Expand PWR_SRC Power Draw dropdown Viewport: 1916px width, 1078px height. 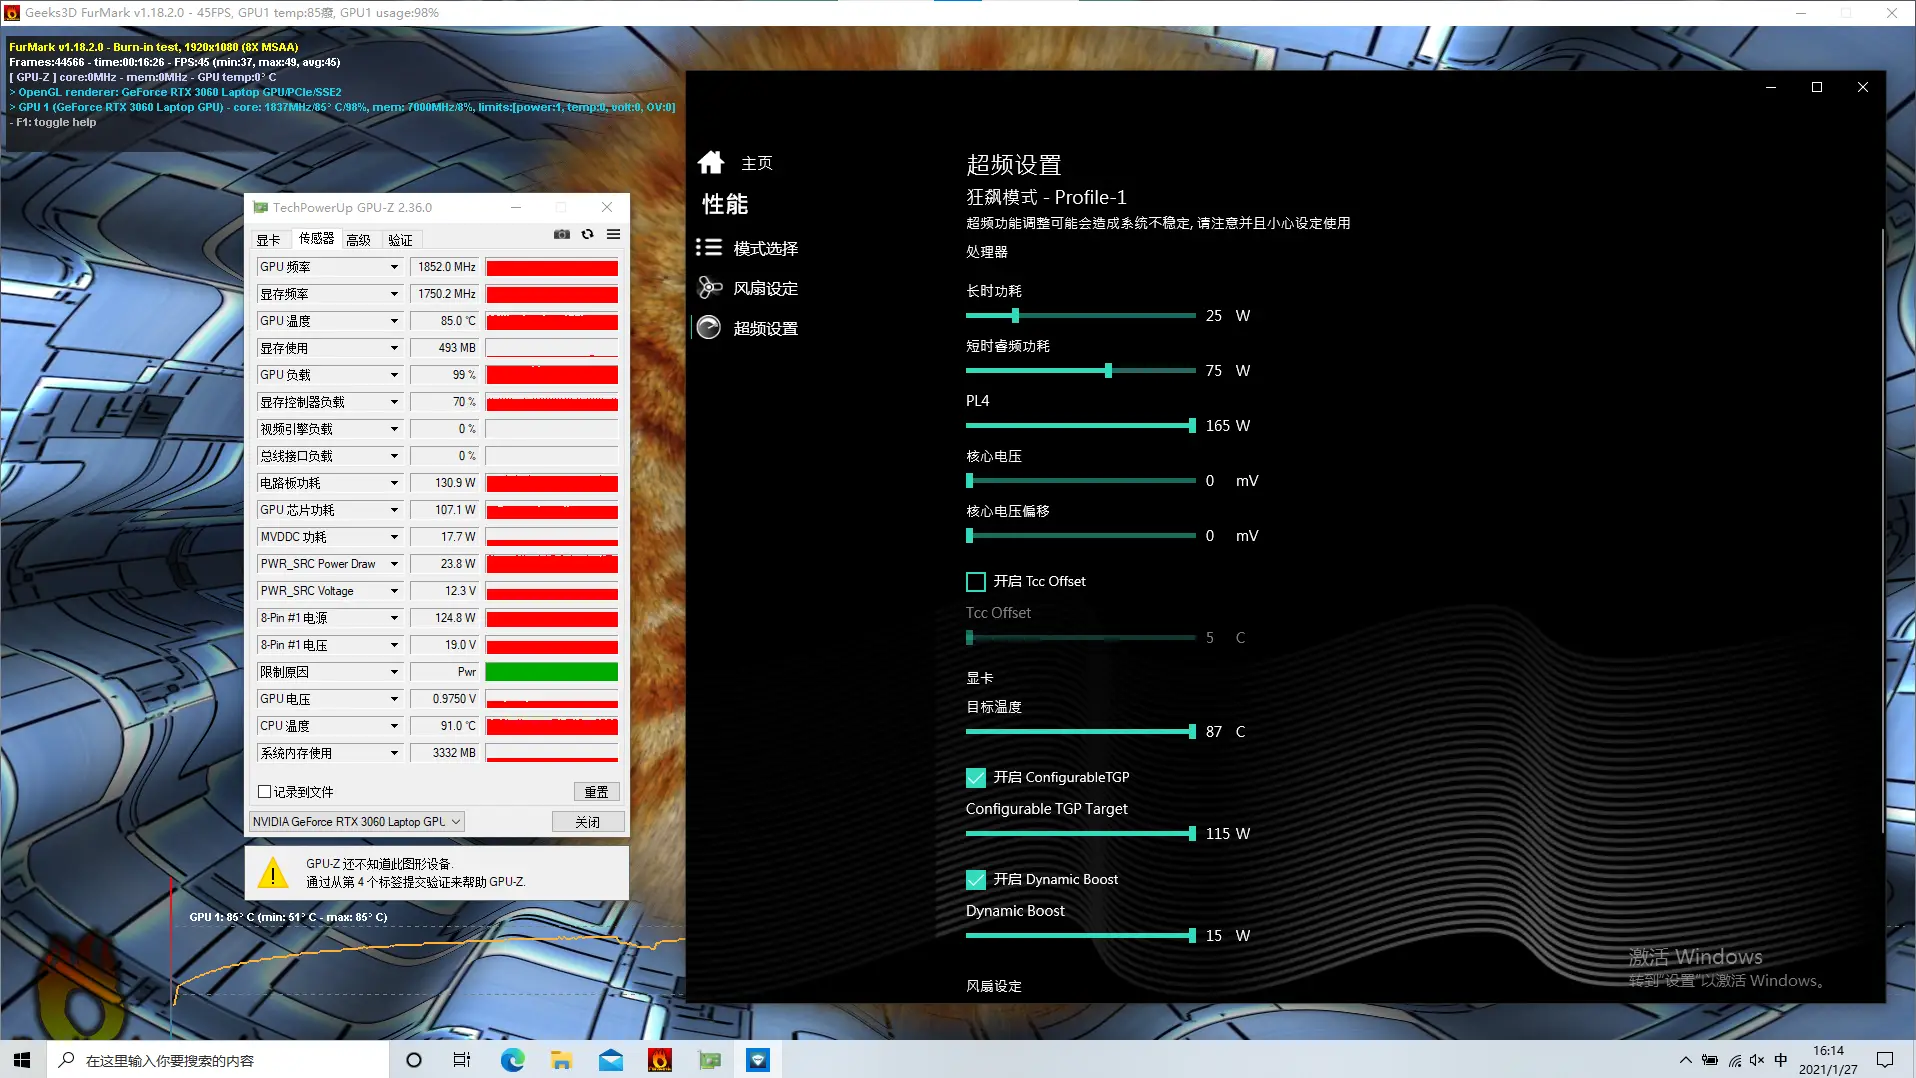coord(394,564)
